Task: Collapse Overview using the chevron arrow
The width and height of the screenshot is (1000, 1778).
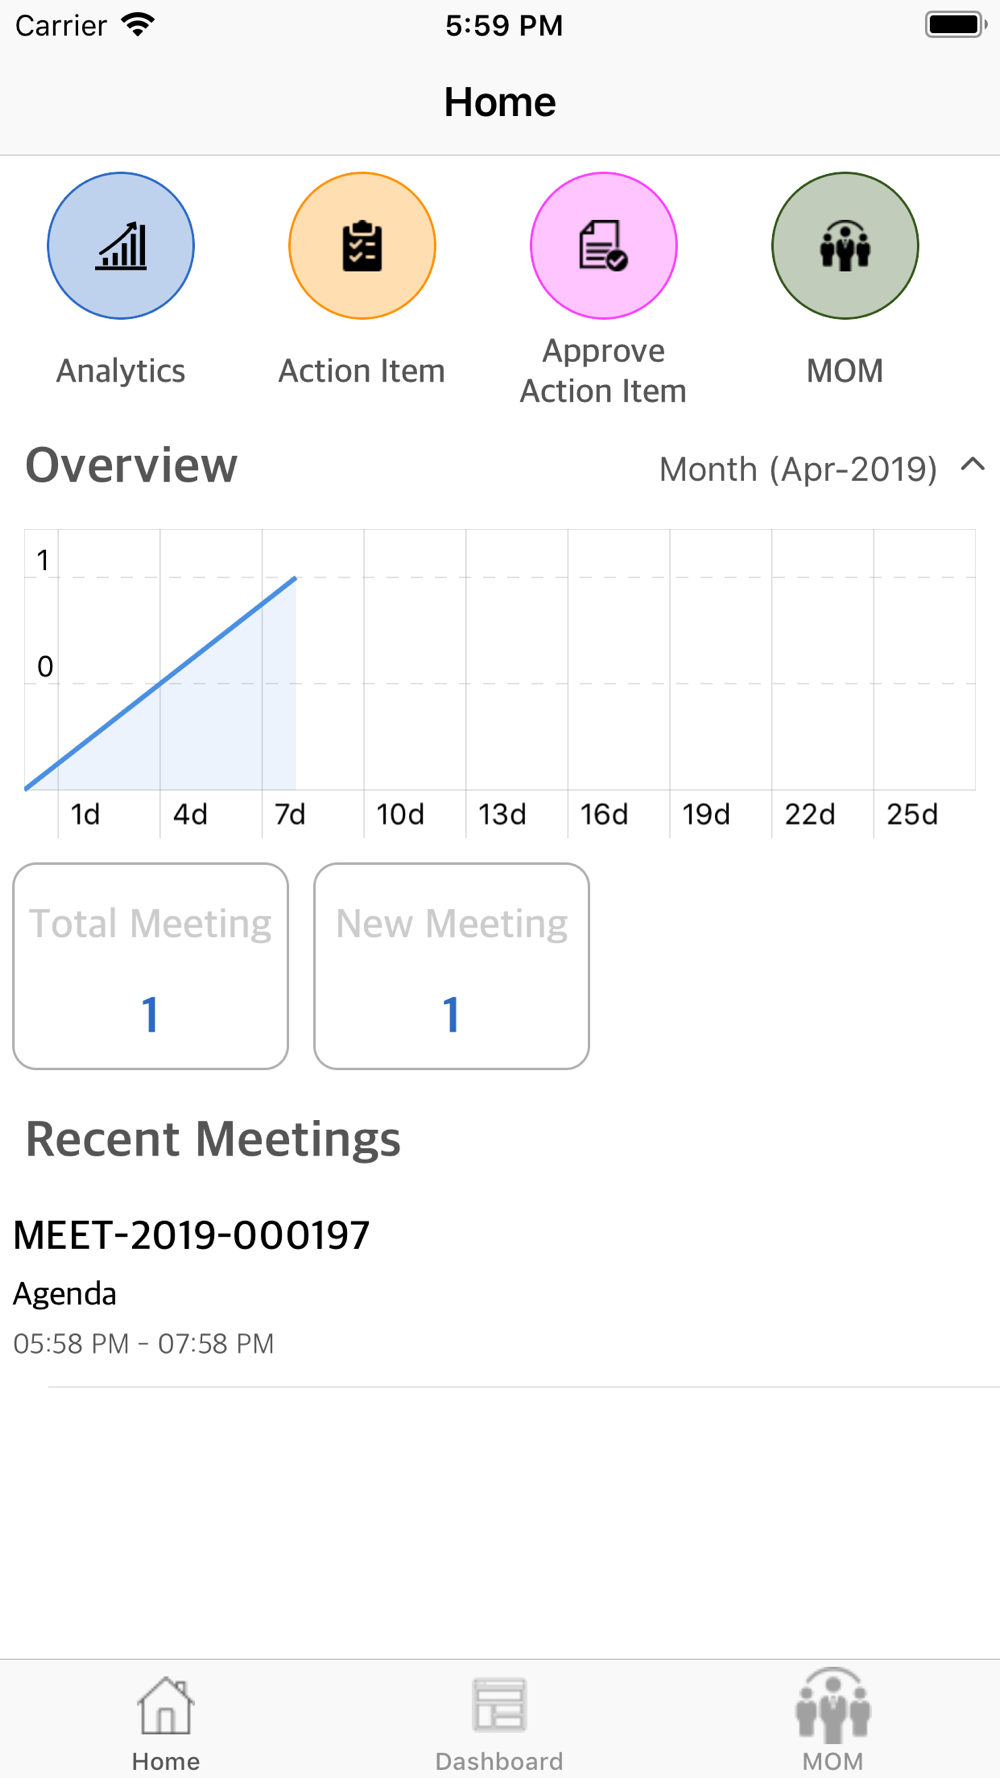Action: (973, 465)
